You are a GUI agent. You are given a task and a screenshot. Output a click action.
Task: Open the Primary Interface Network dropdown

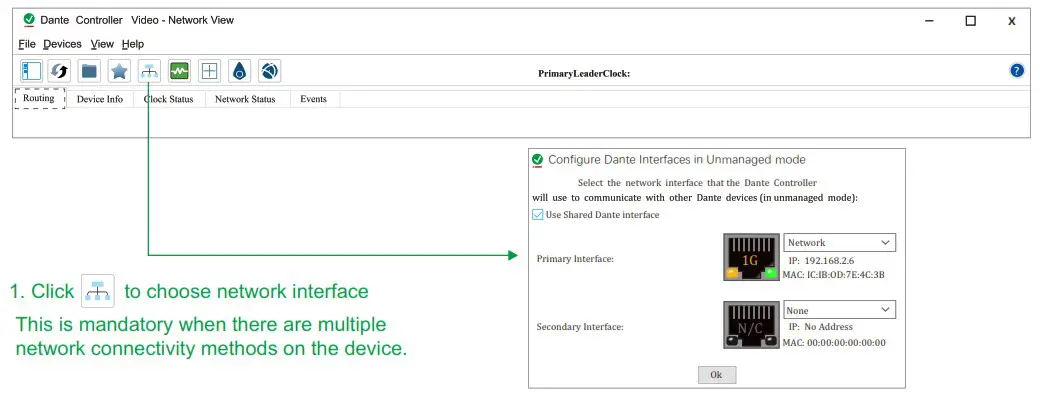(x=840, y=243)
